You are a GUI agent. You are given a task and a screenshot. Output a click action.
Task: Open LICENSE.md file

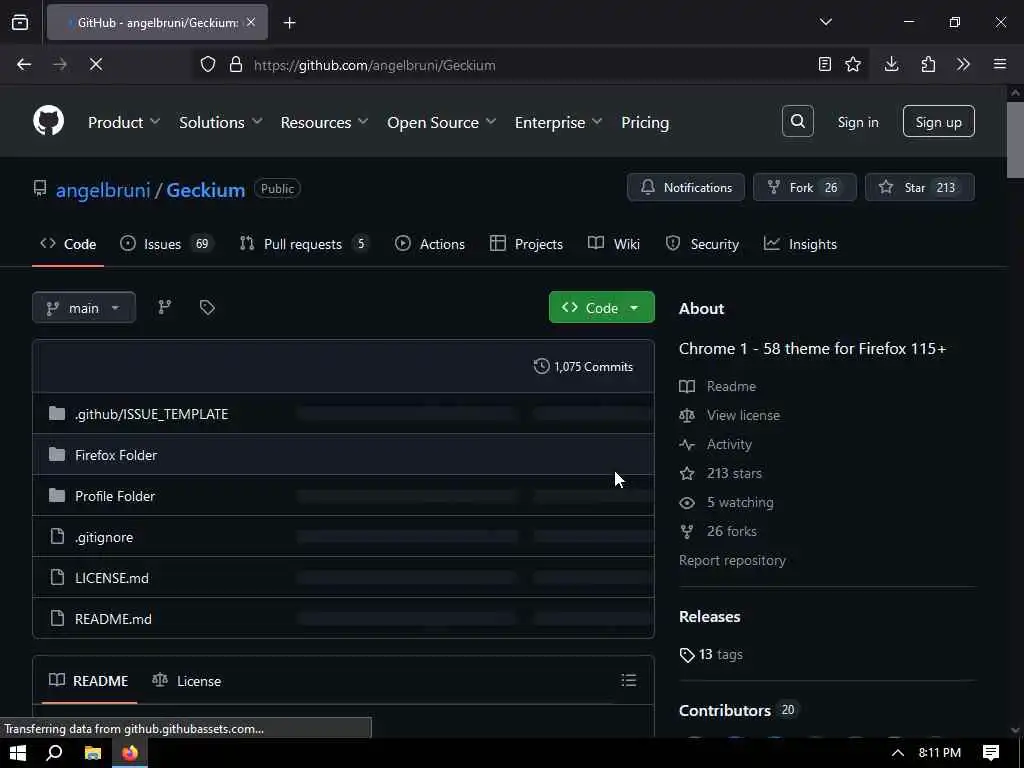pos(112,578)
